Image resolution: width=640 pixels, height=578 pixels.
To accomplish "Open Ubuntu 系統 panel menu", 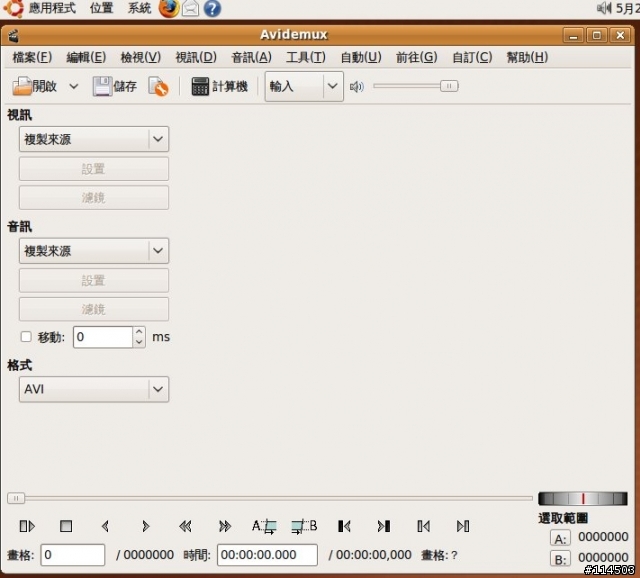I will (139, 8).
